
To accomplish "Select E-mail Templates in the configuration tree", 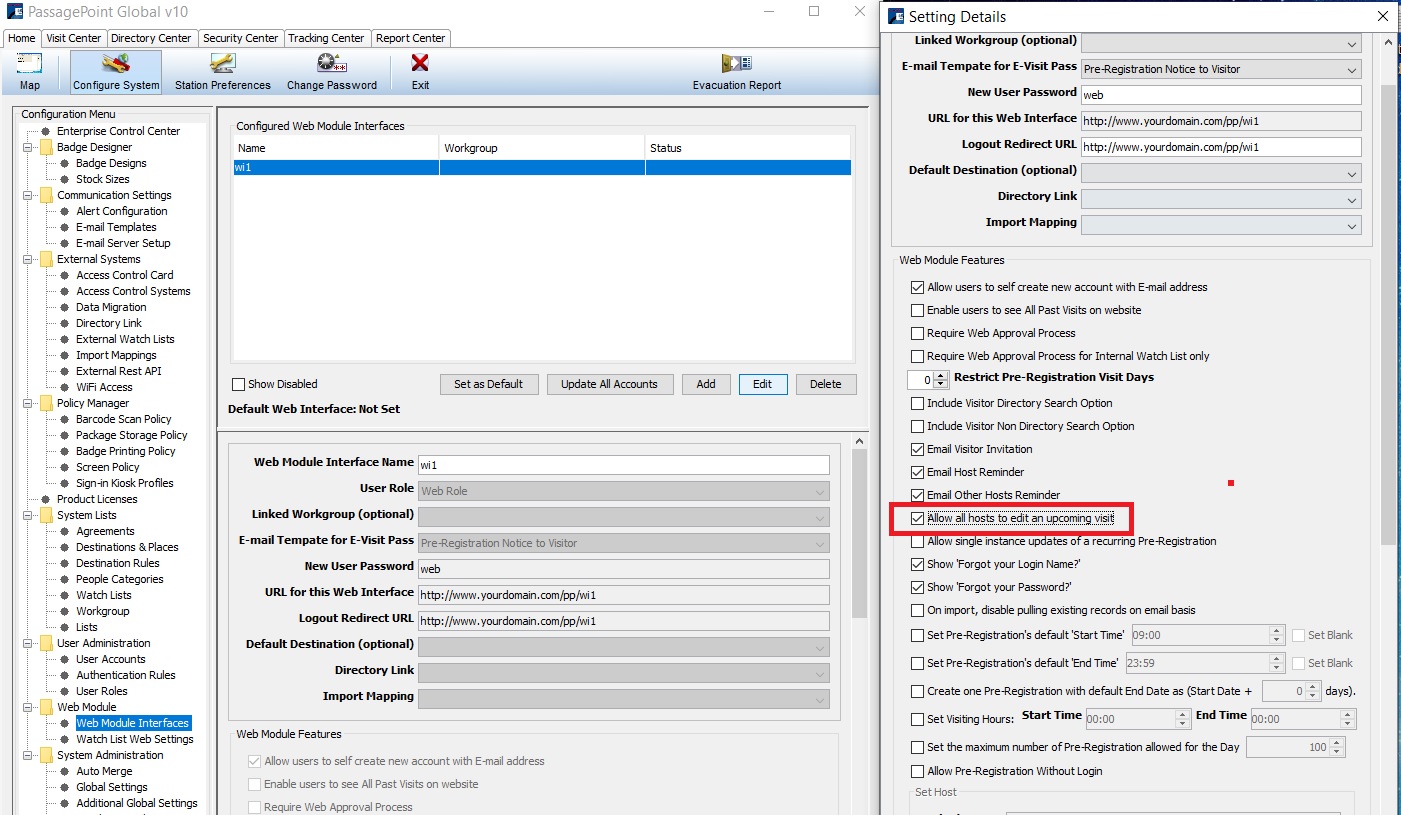I will pos(116,227).
